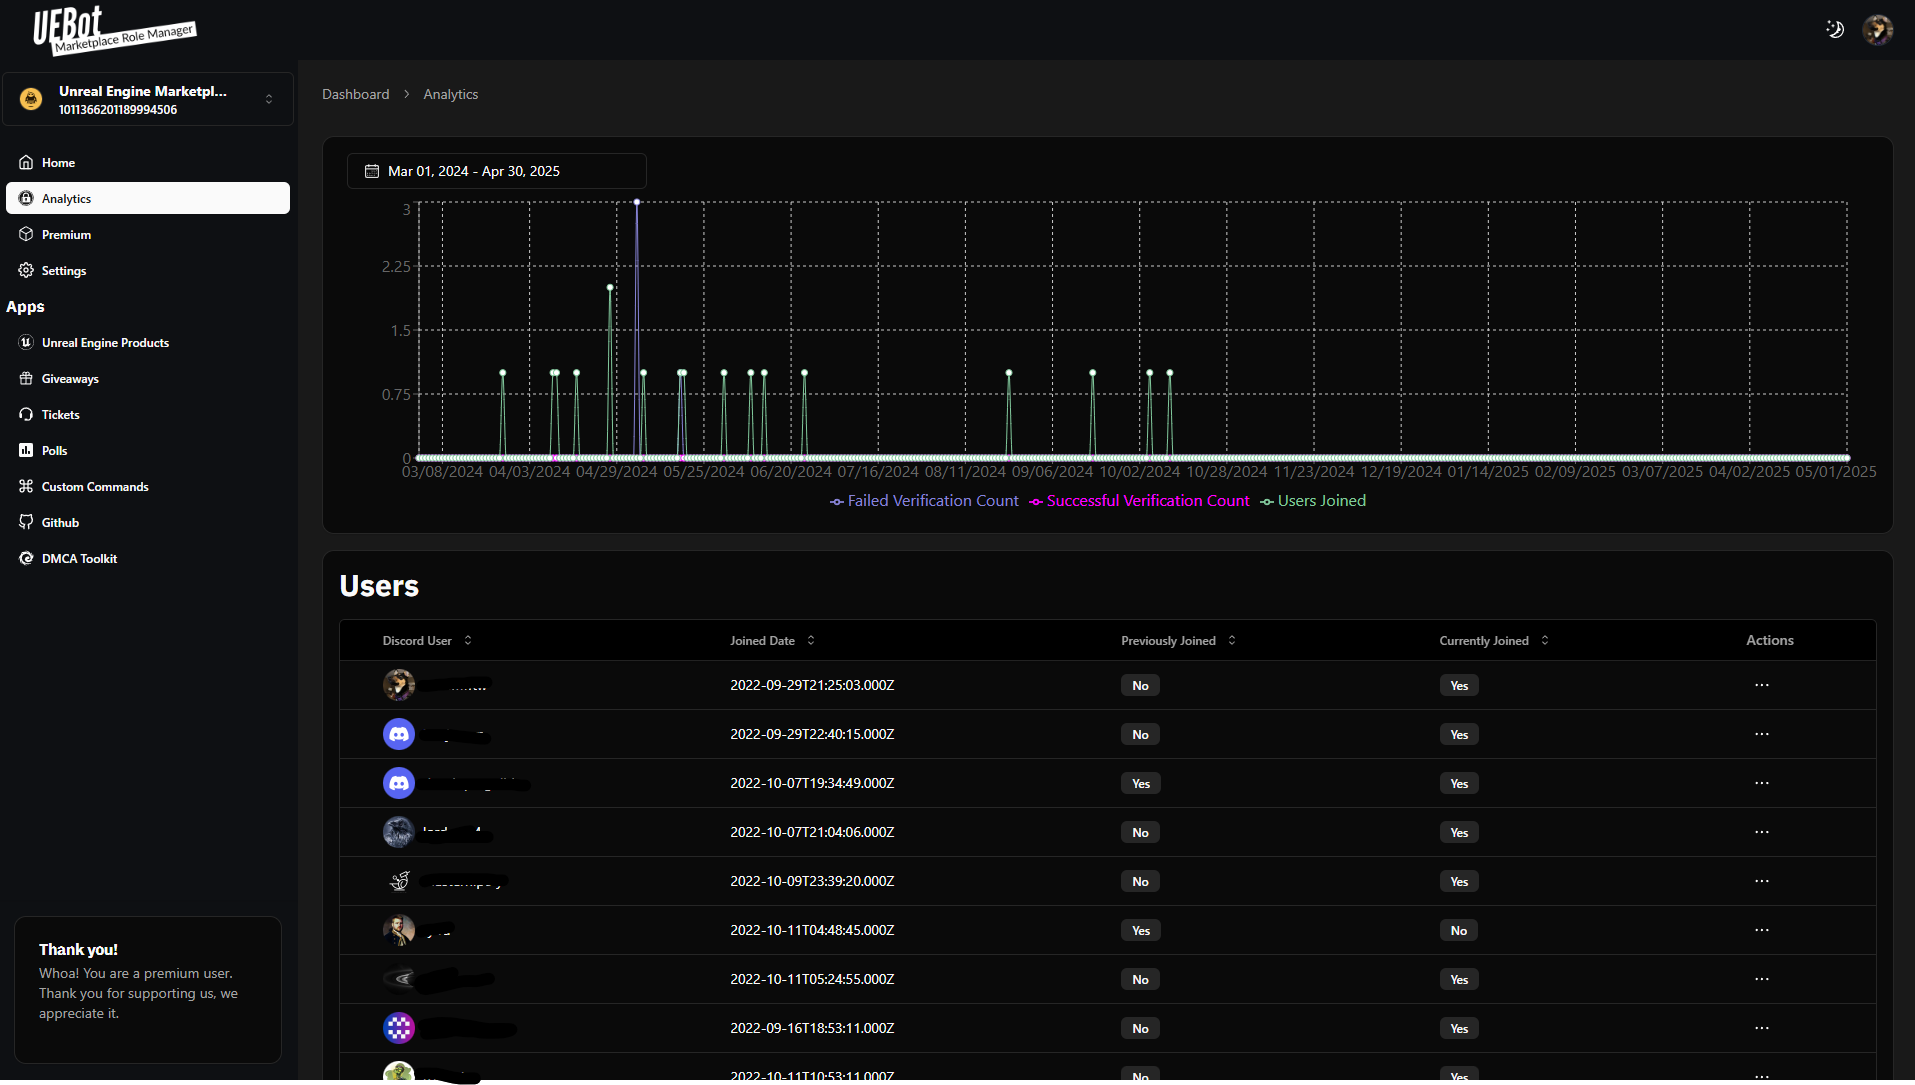Sort by Joined Date column
The image size is (1915, 1085).
[773, 641]
